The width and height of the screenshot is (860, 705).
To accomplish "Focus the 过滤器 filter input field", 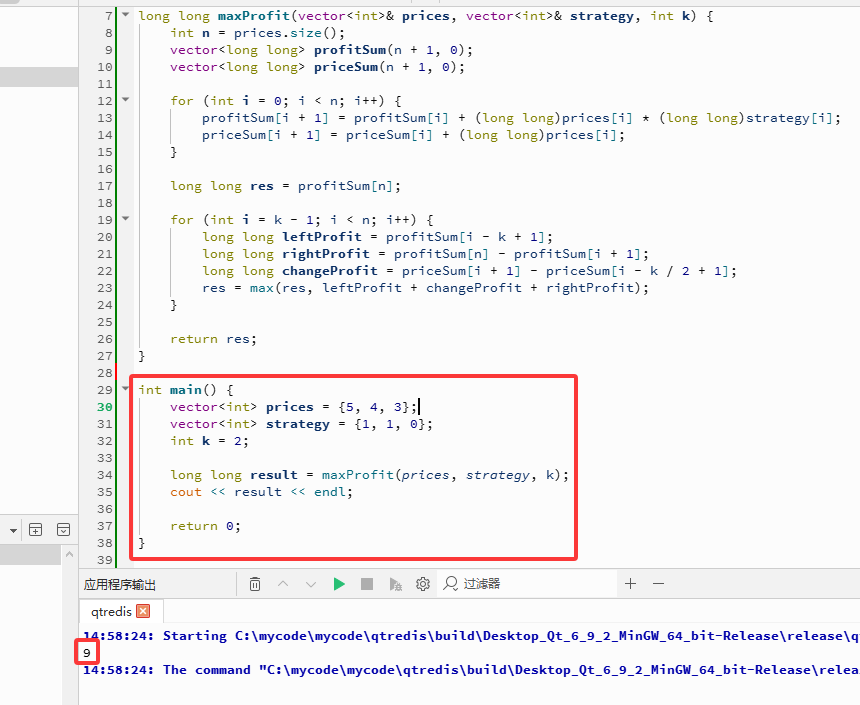I will [529, 583].
